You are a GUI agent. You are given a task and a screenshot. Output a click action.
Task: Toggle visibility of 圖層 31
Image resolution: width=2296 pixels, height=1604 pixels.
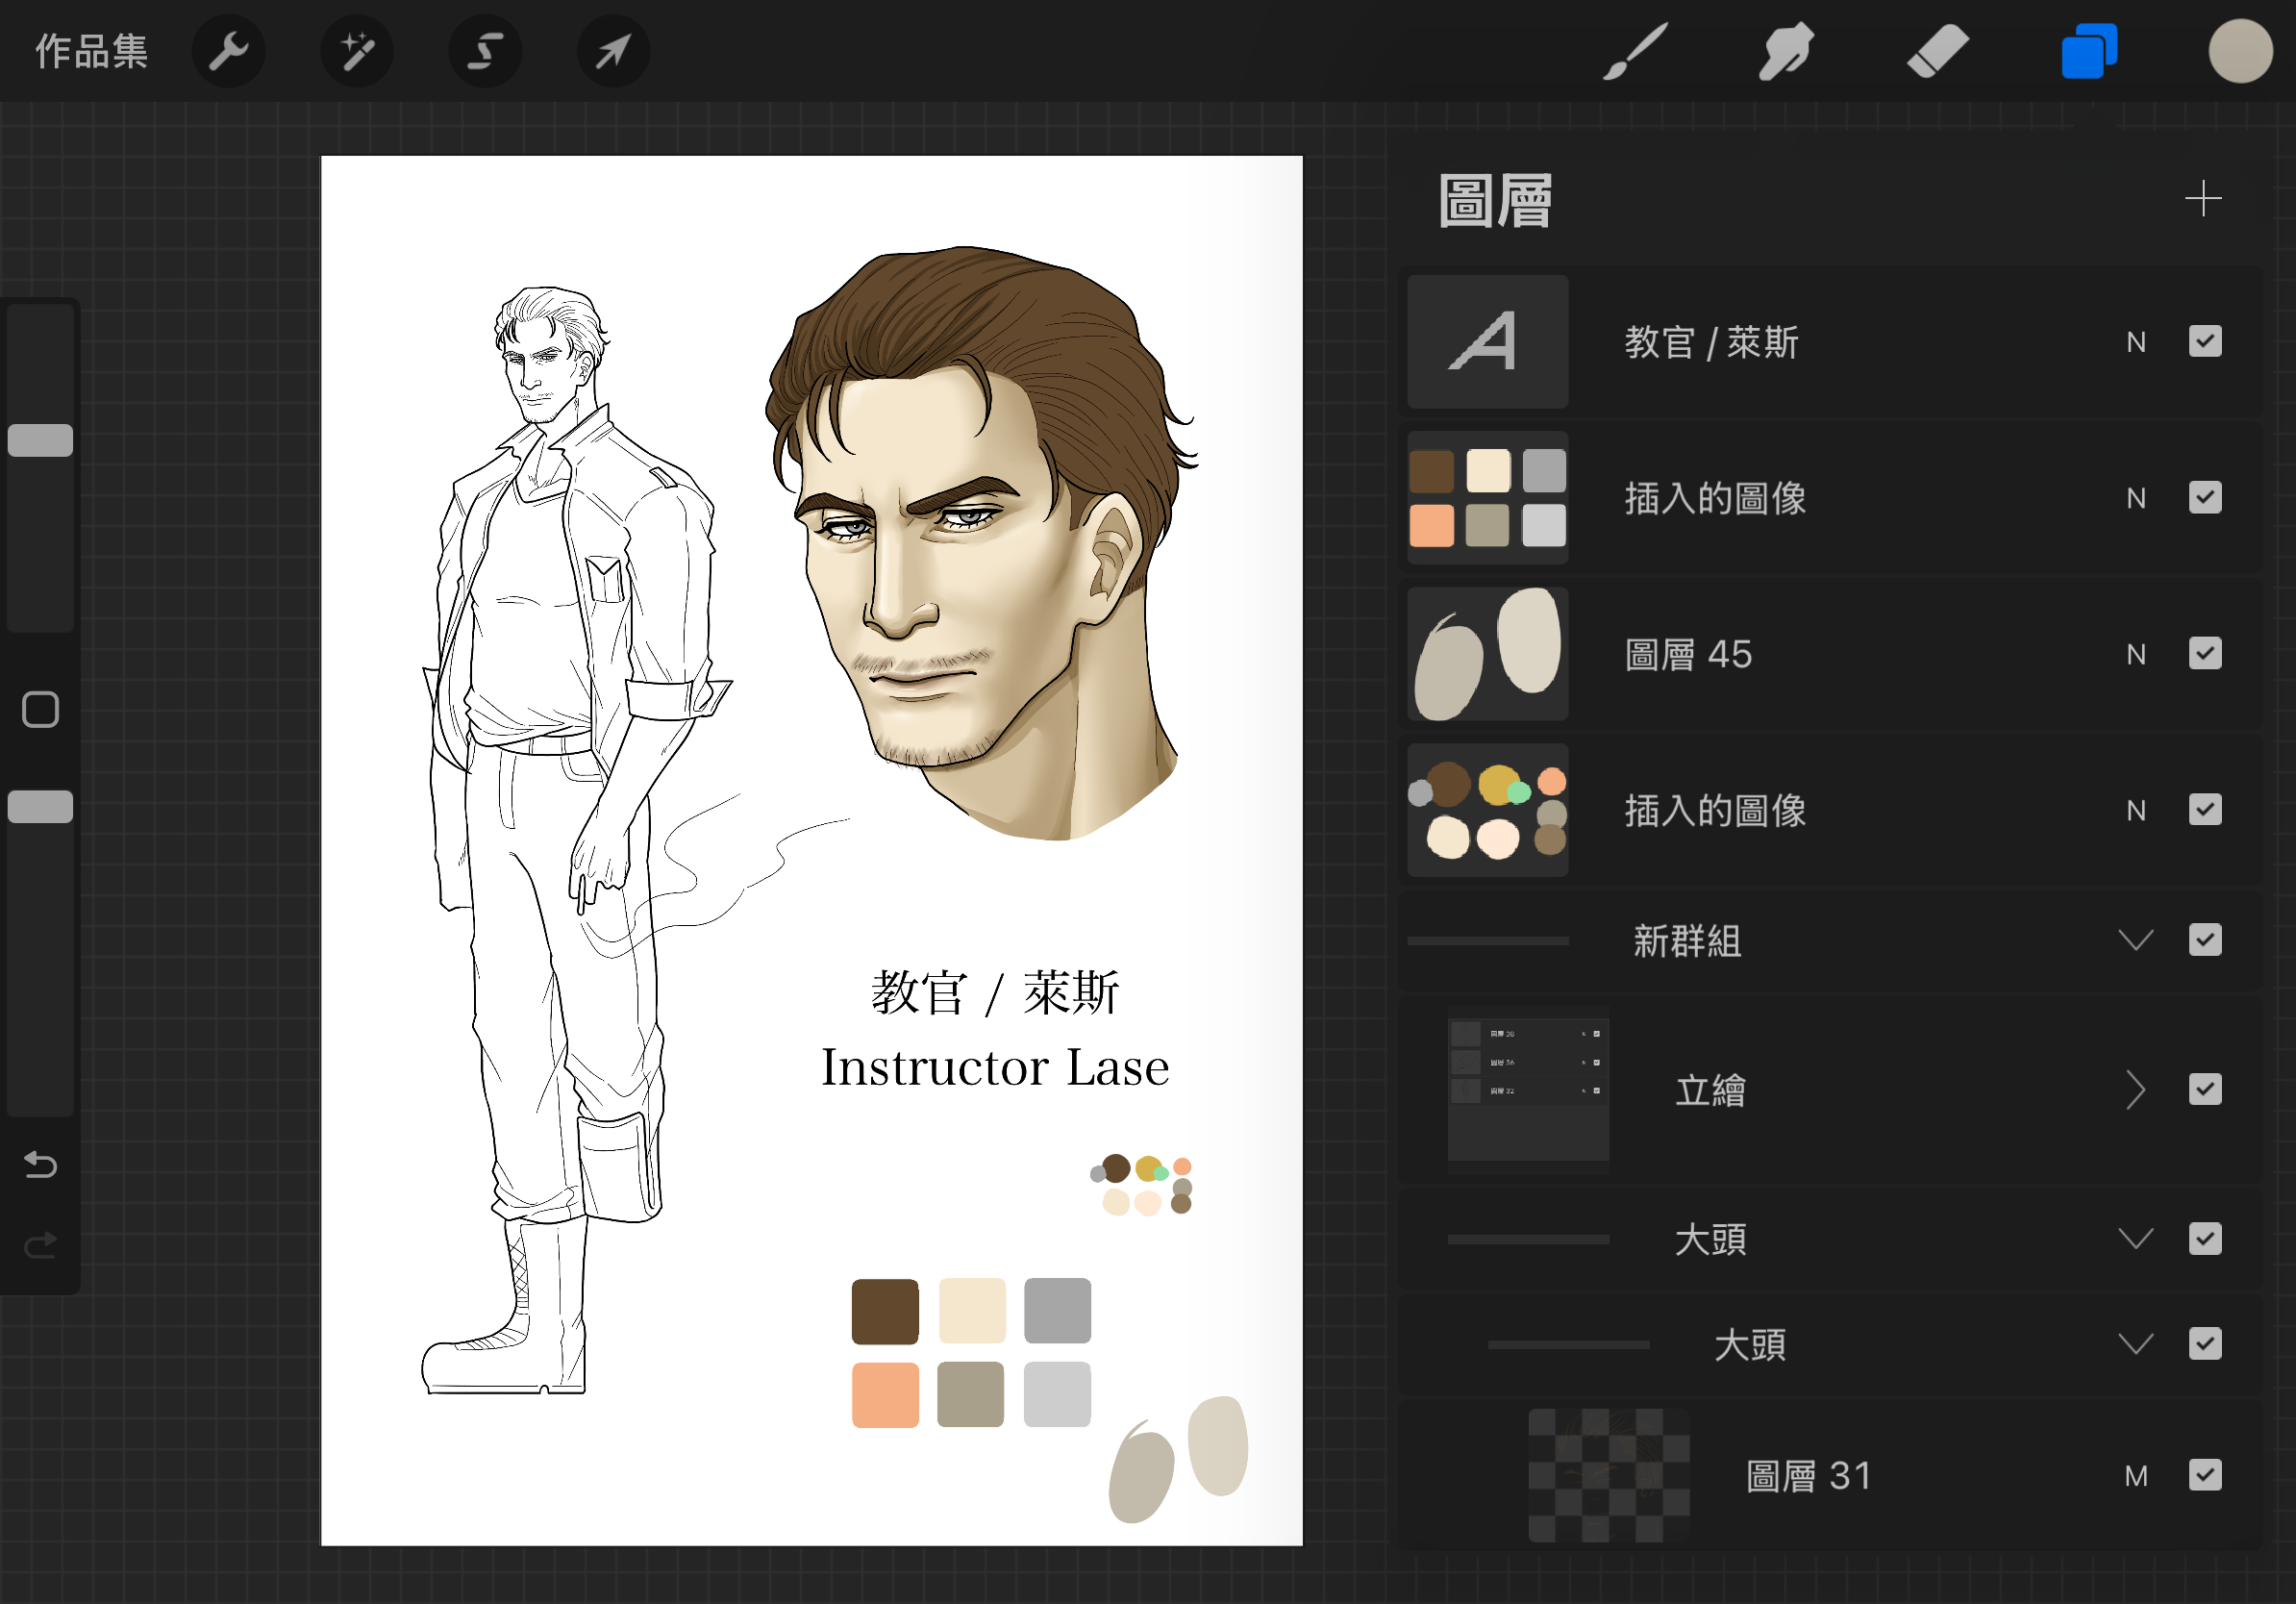point(2204,1475)
